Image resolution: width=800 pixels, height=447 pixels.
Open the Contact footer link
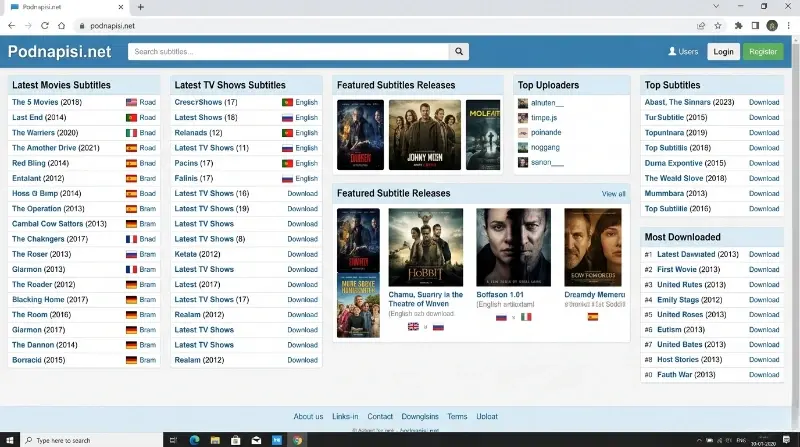(x=380, y=416)
